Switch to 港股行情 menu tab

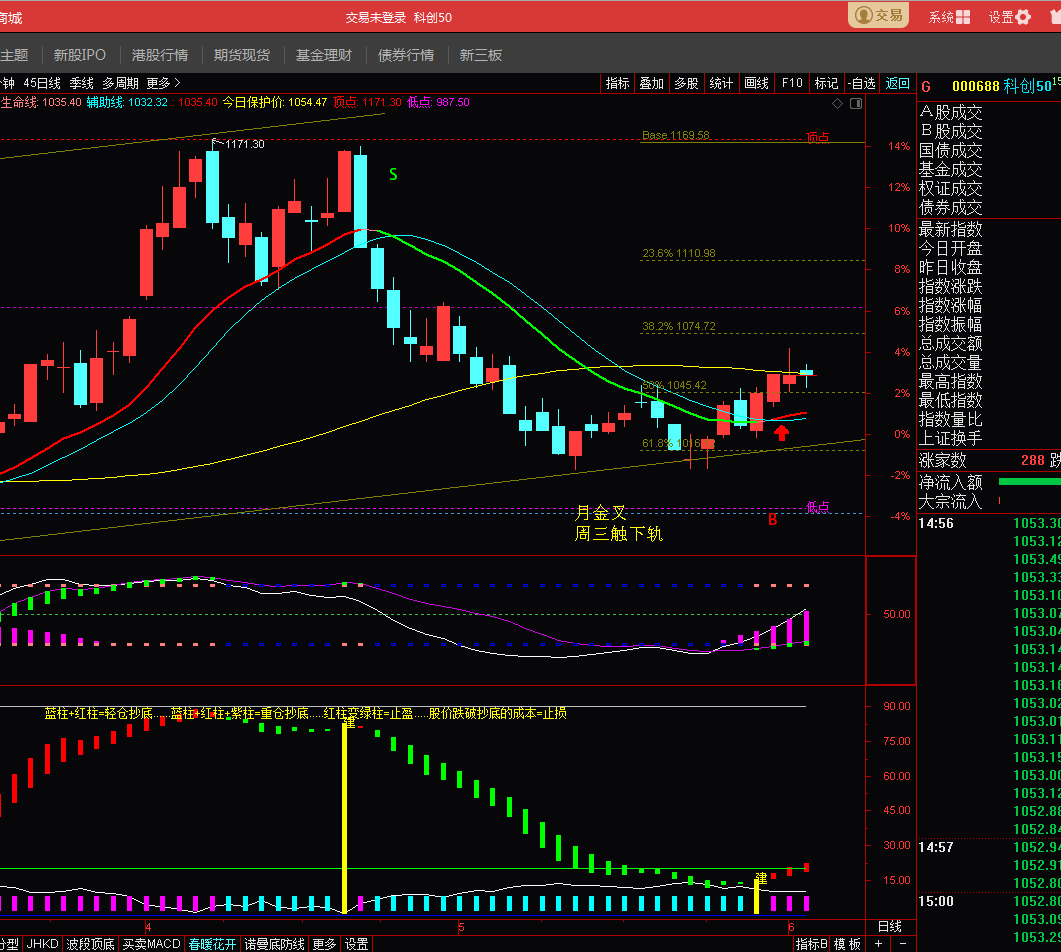160,55
